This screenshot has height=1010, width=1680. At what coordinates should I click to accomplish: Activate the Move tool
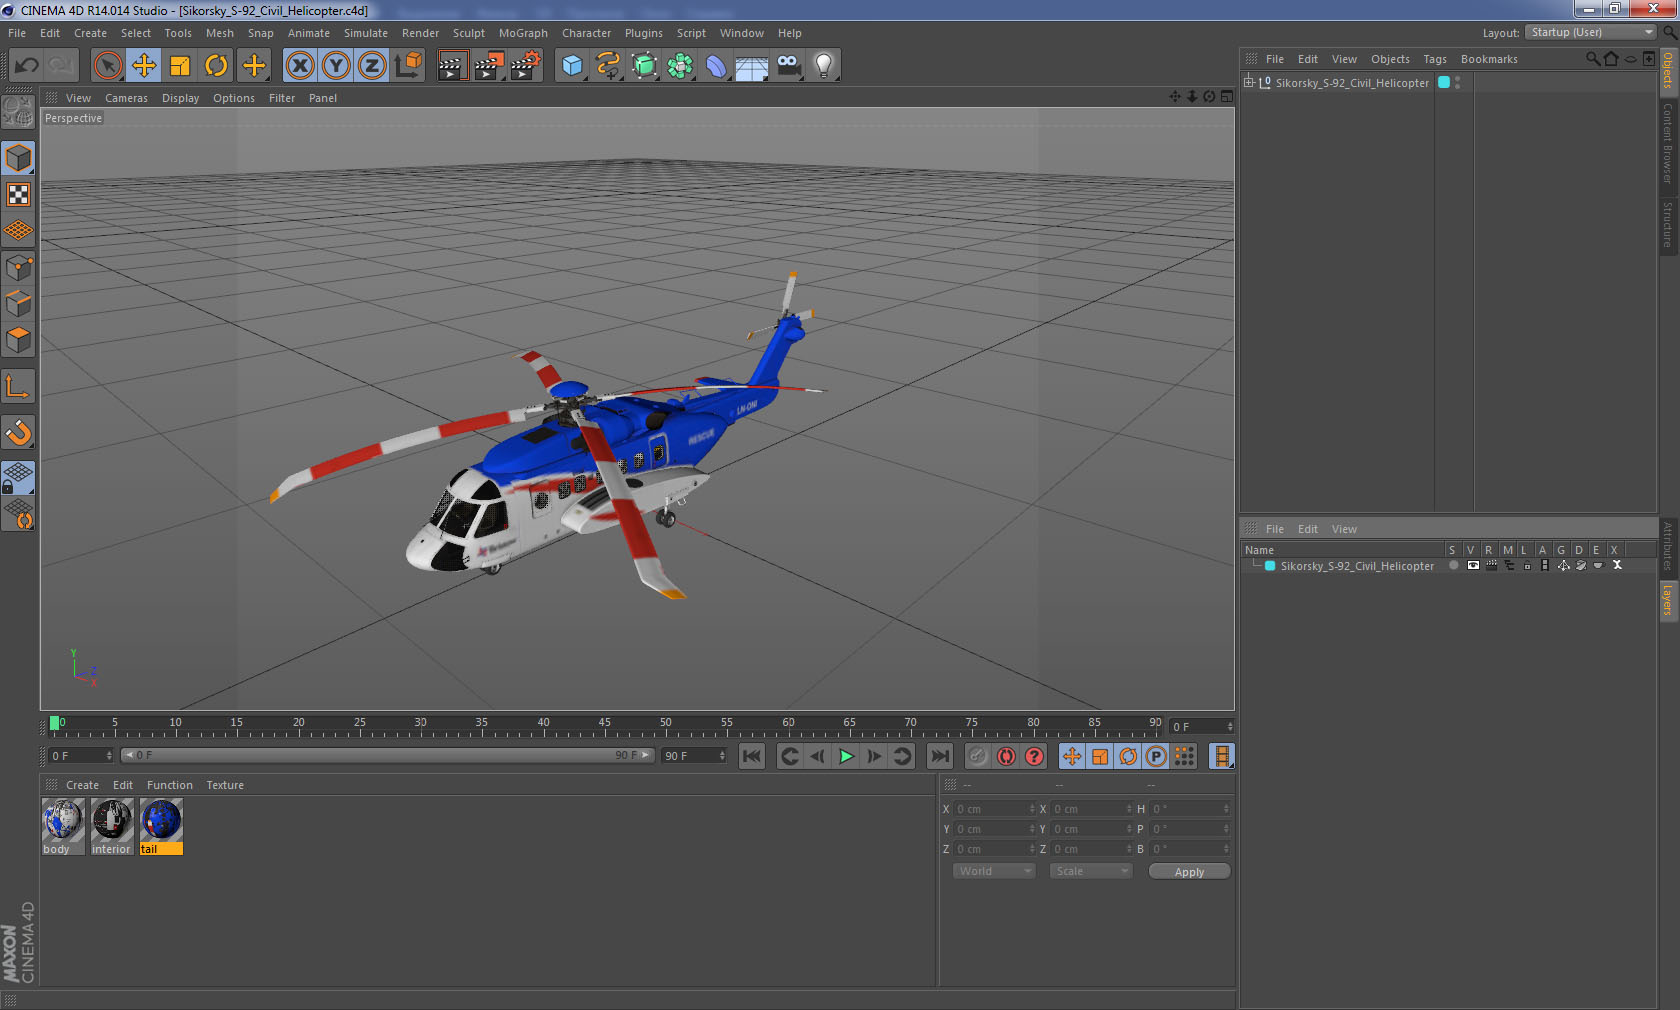pyautogui.click(x=144, y=66)
